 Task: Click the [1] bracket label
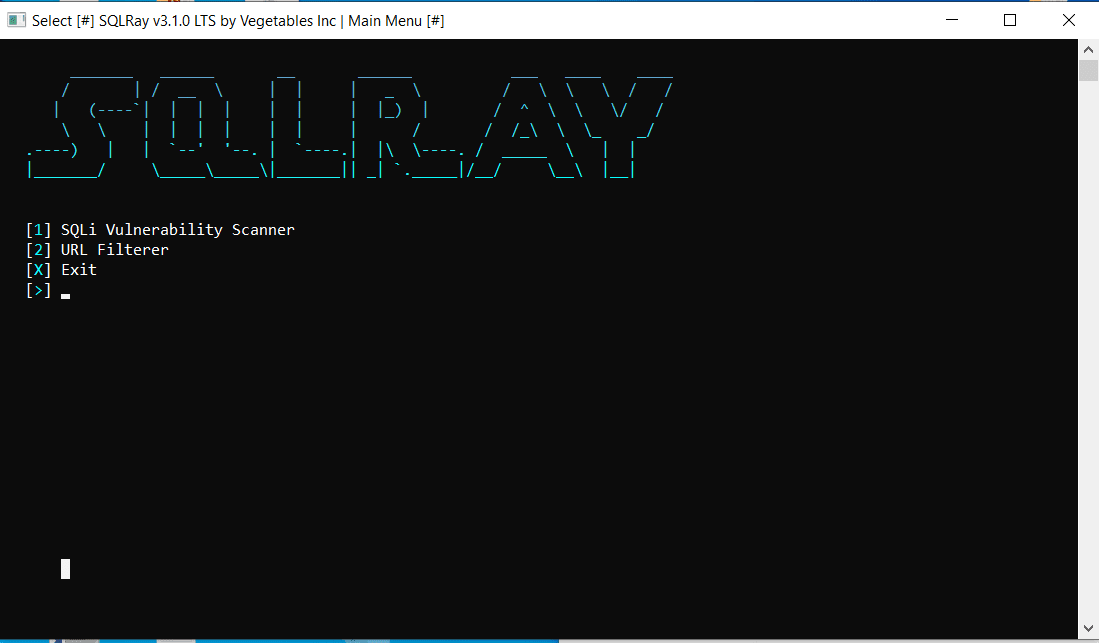click(x=39, y=229)
